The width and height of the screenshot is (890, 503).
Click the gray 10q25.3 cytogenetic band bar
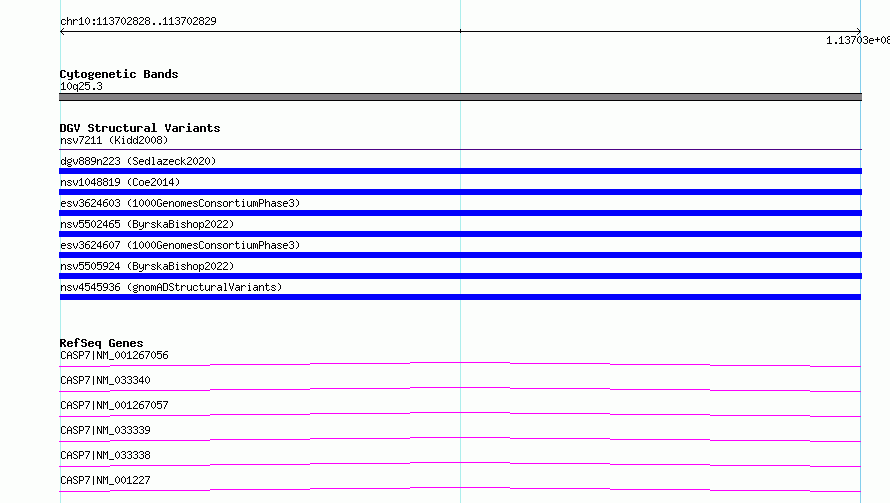[x=460, y=97]
